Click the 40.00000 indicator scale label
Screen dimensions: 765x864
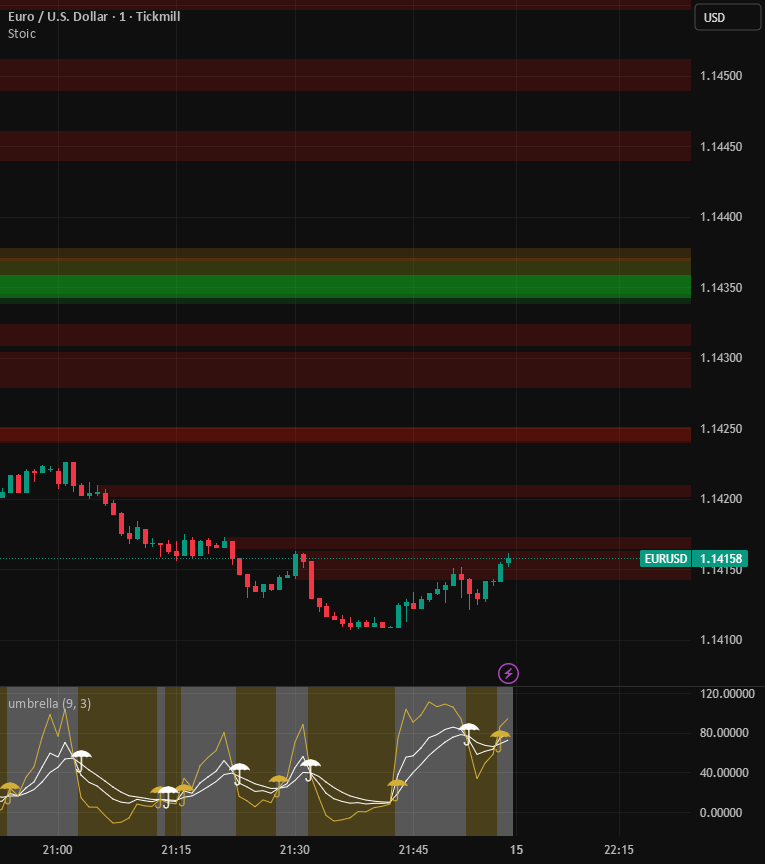[724, 773]
